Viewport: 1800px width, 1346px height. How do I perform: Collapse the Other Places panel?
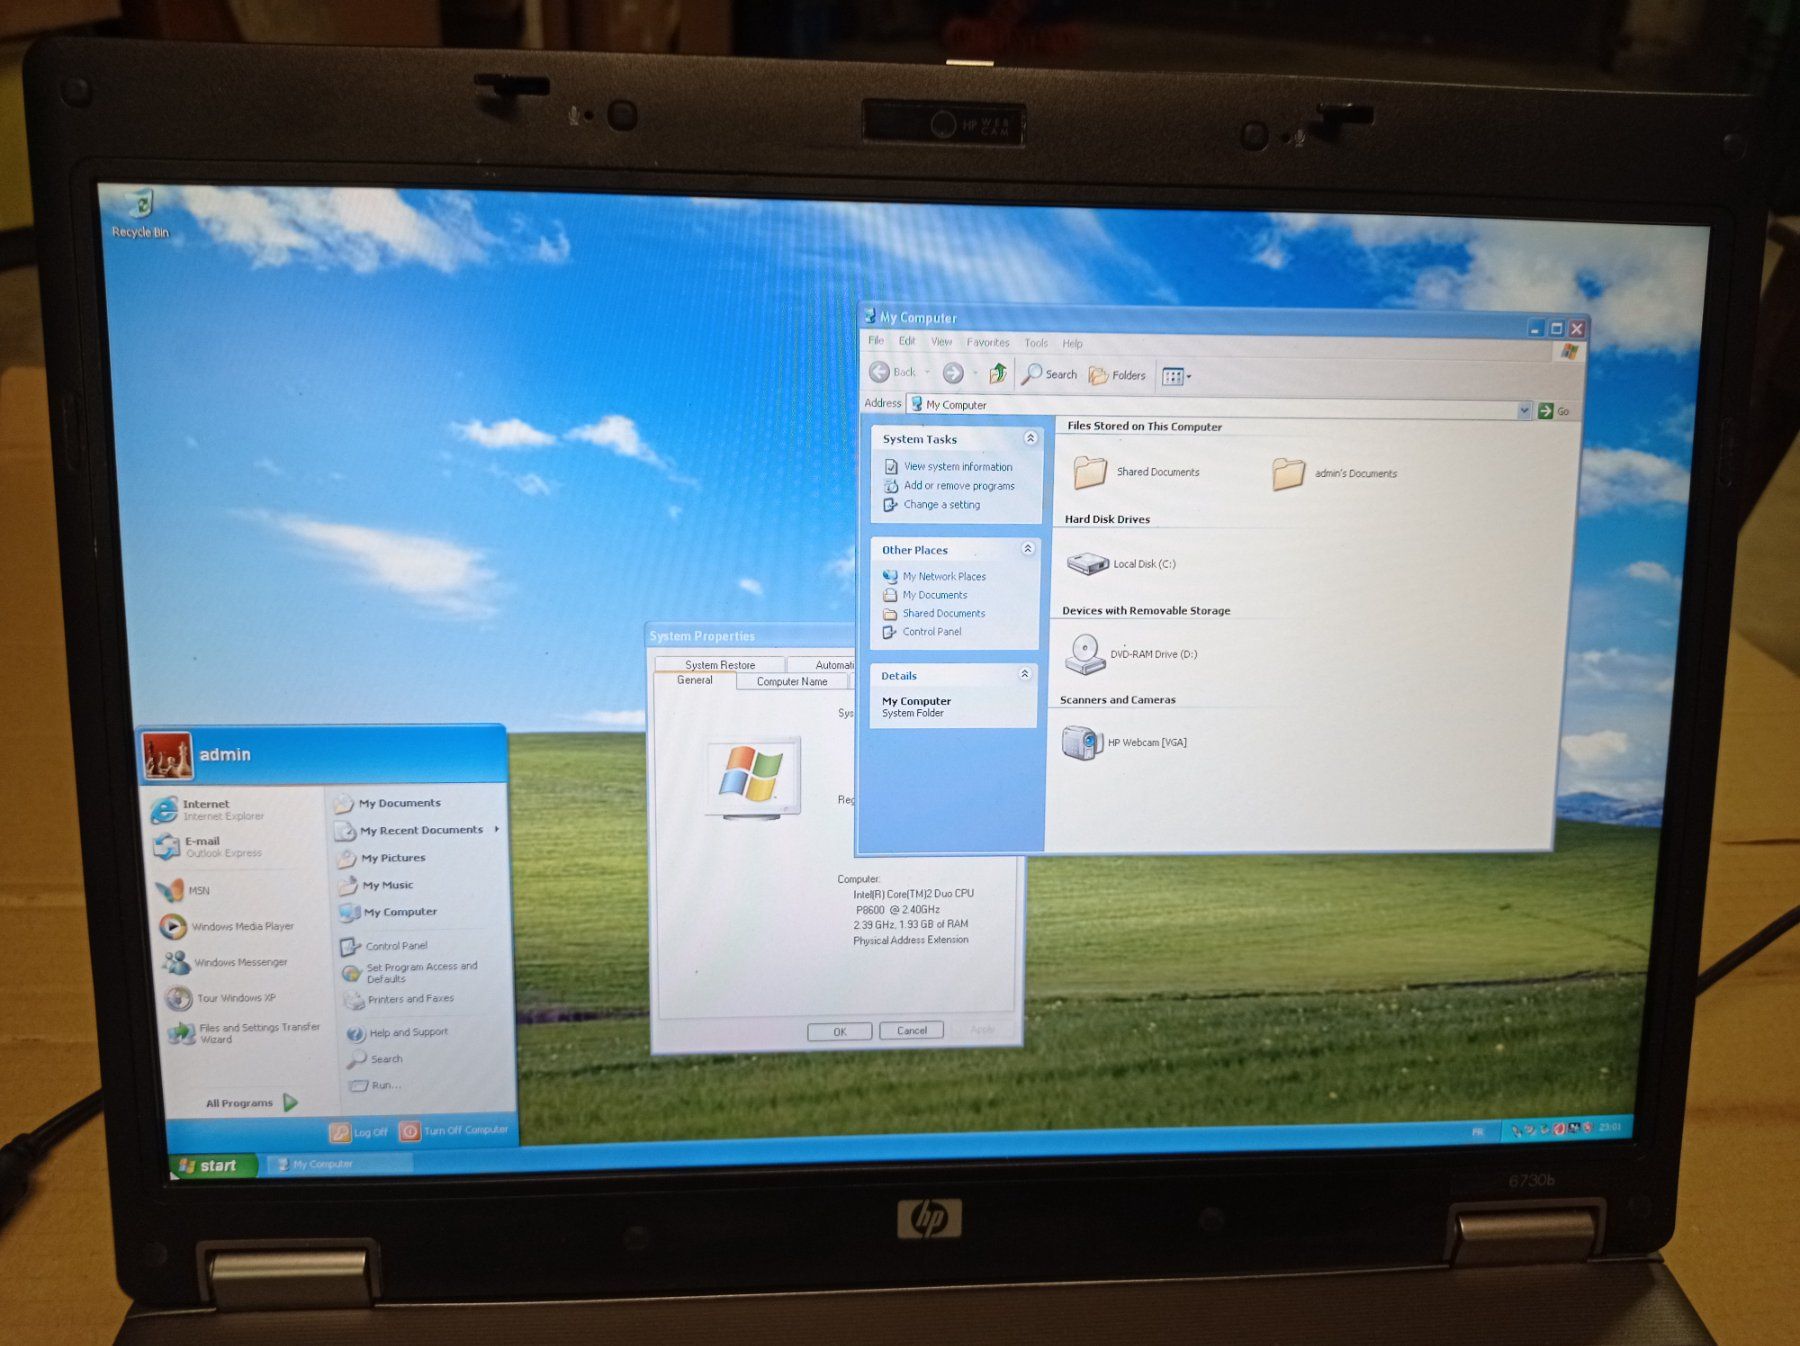(1027, 549)
